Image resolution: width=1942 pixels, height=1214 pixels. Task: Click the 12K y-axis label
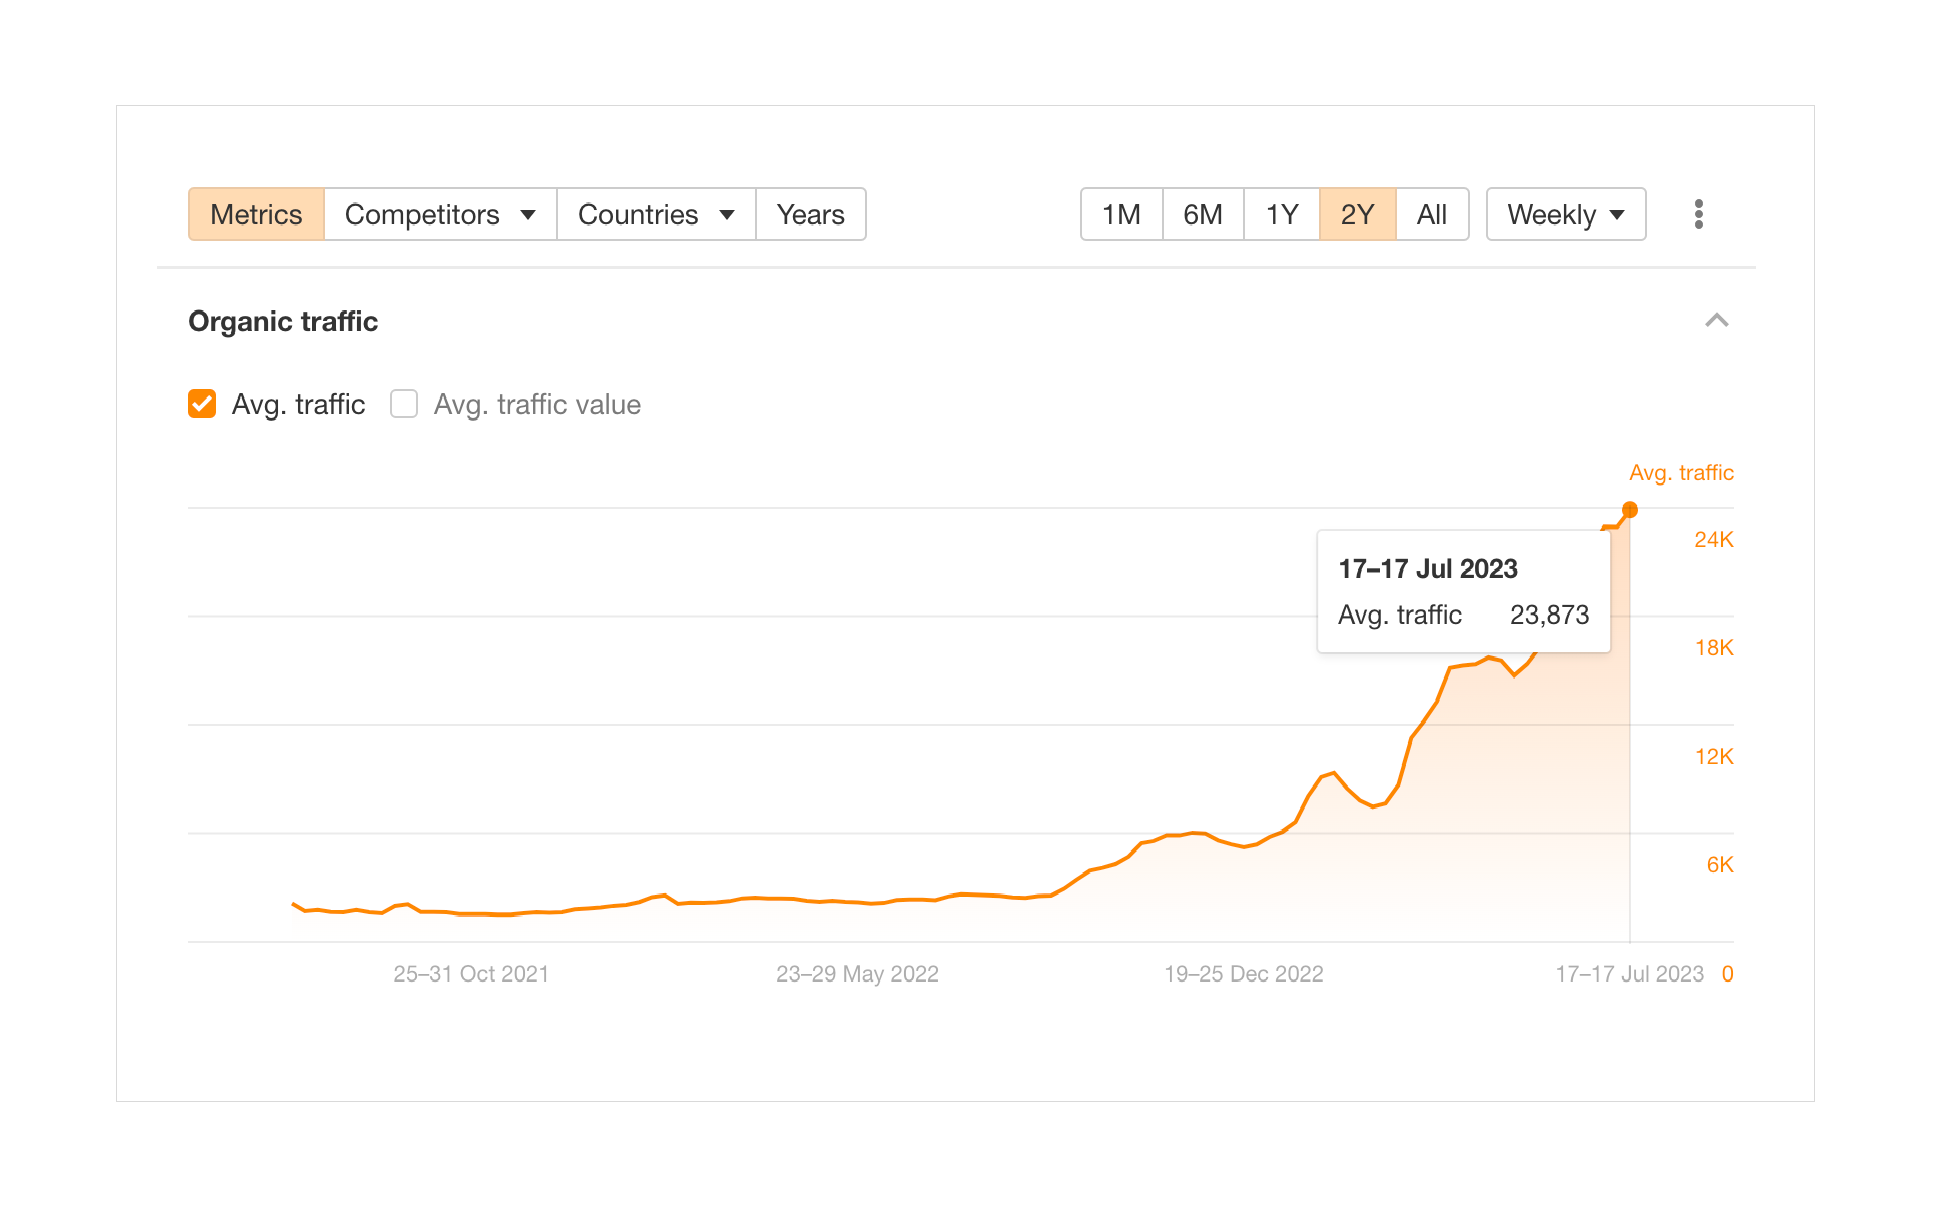(x=1714, y=757)
